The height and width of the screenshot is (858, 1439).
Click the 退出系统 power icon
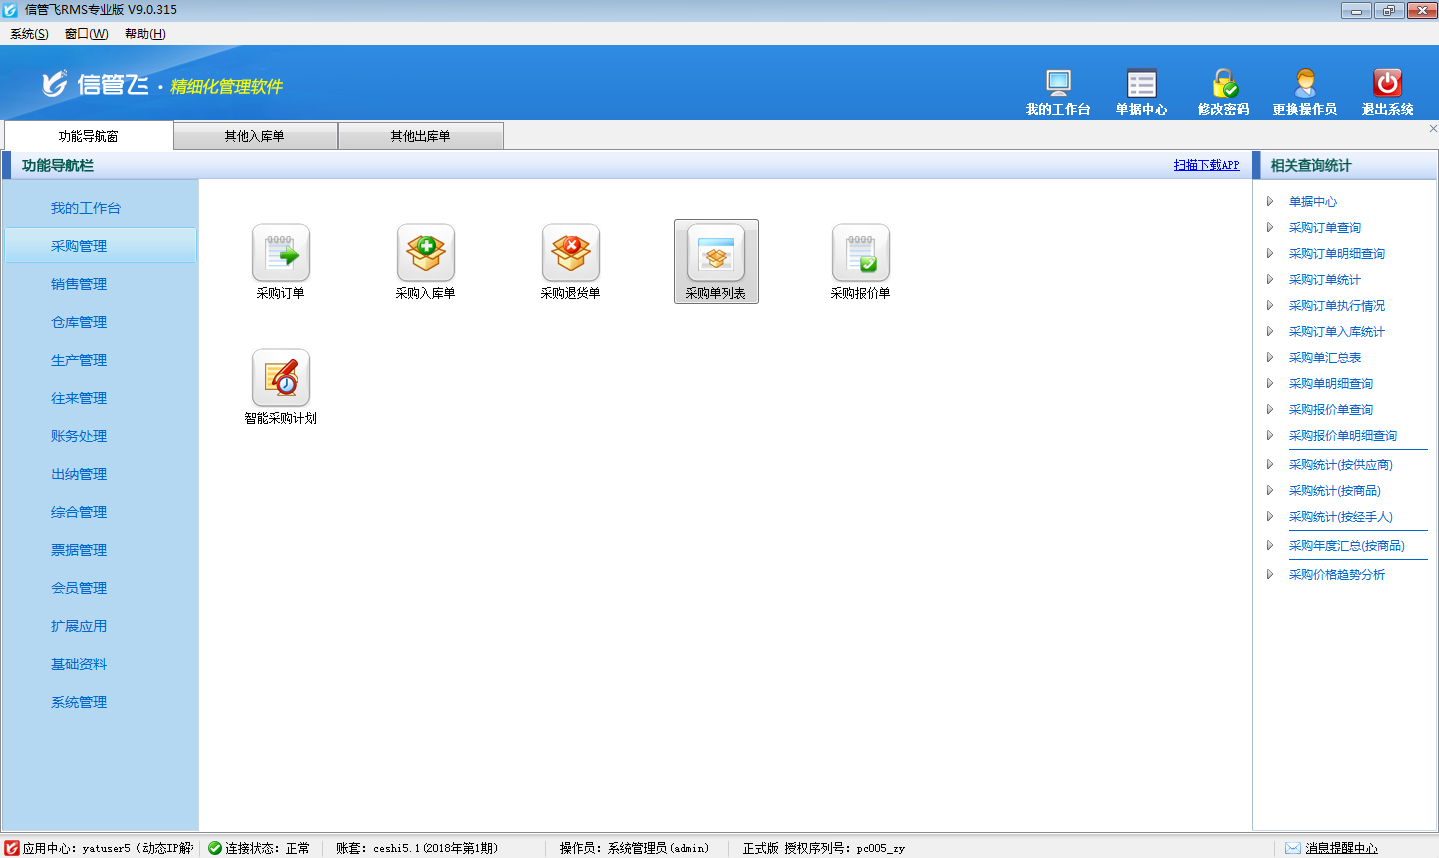1387,84
